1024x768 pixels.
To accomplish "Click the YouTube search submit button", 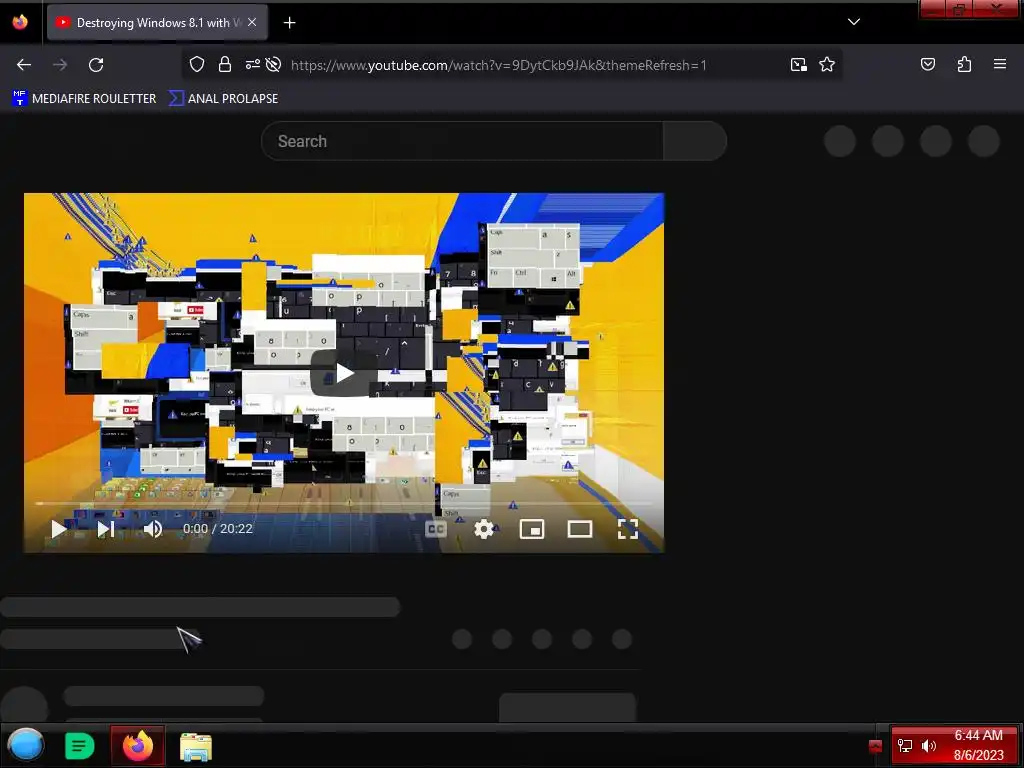I will pyautogui.click(x=695, y=141).
